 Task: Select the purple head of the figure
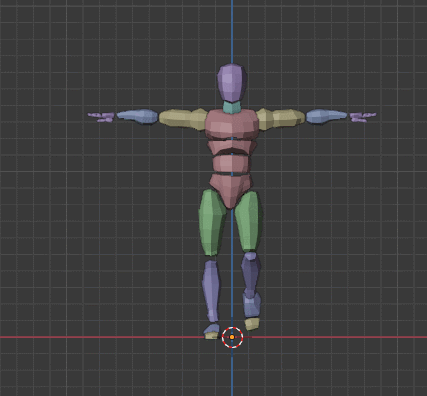pos(232,83)
